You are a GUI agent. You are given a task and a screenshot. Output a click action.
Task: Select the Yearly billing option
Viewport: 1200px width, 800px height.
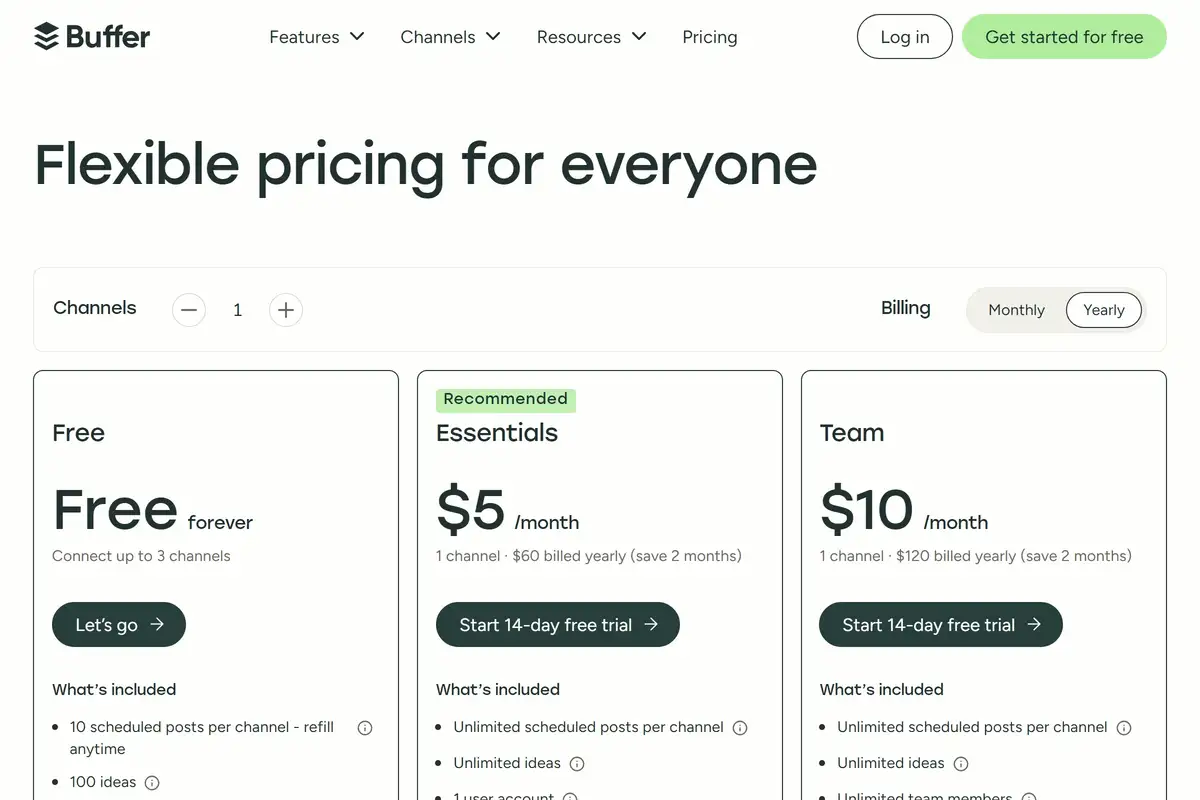(1103, 310)
